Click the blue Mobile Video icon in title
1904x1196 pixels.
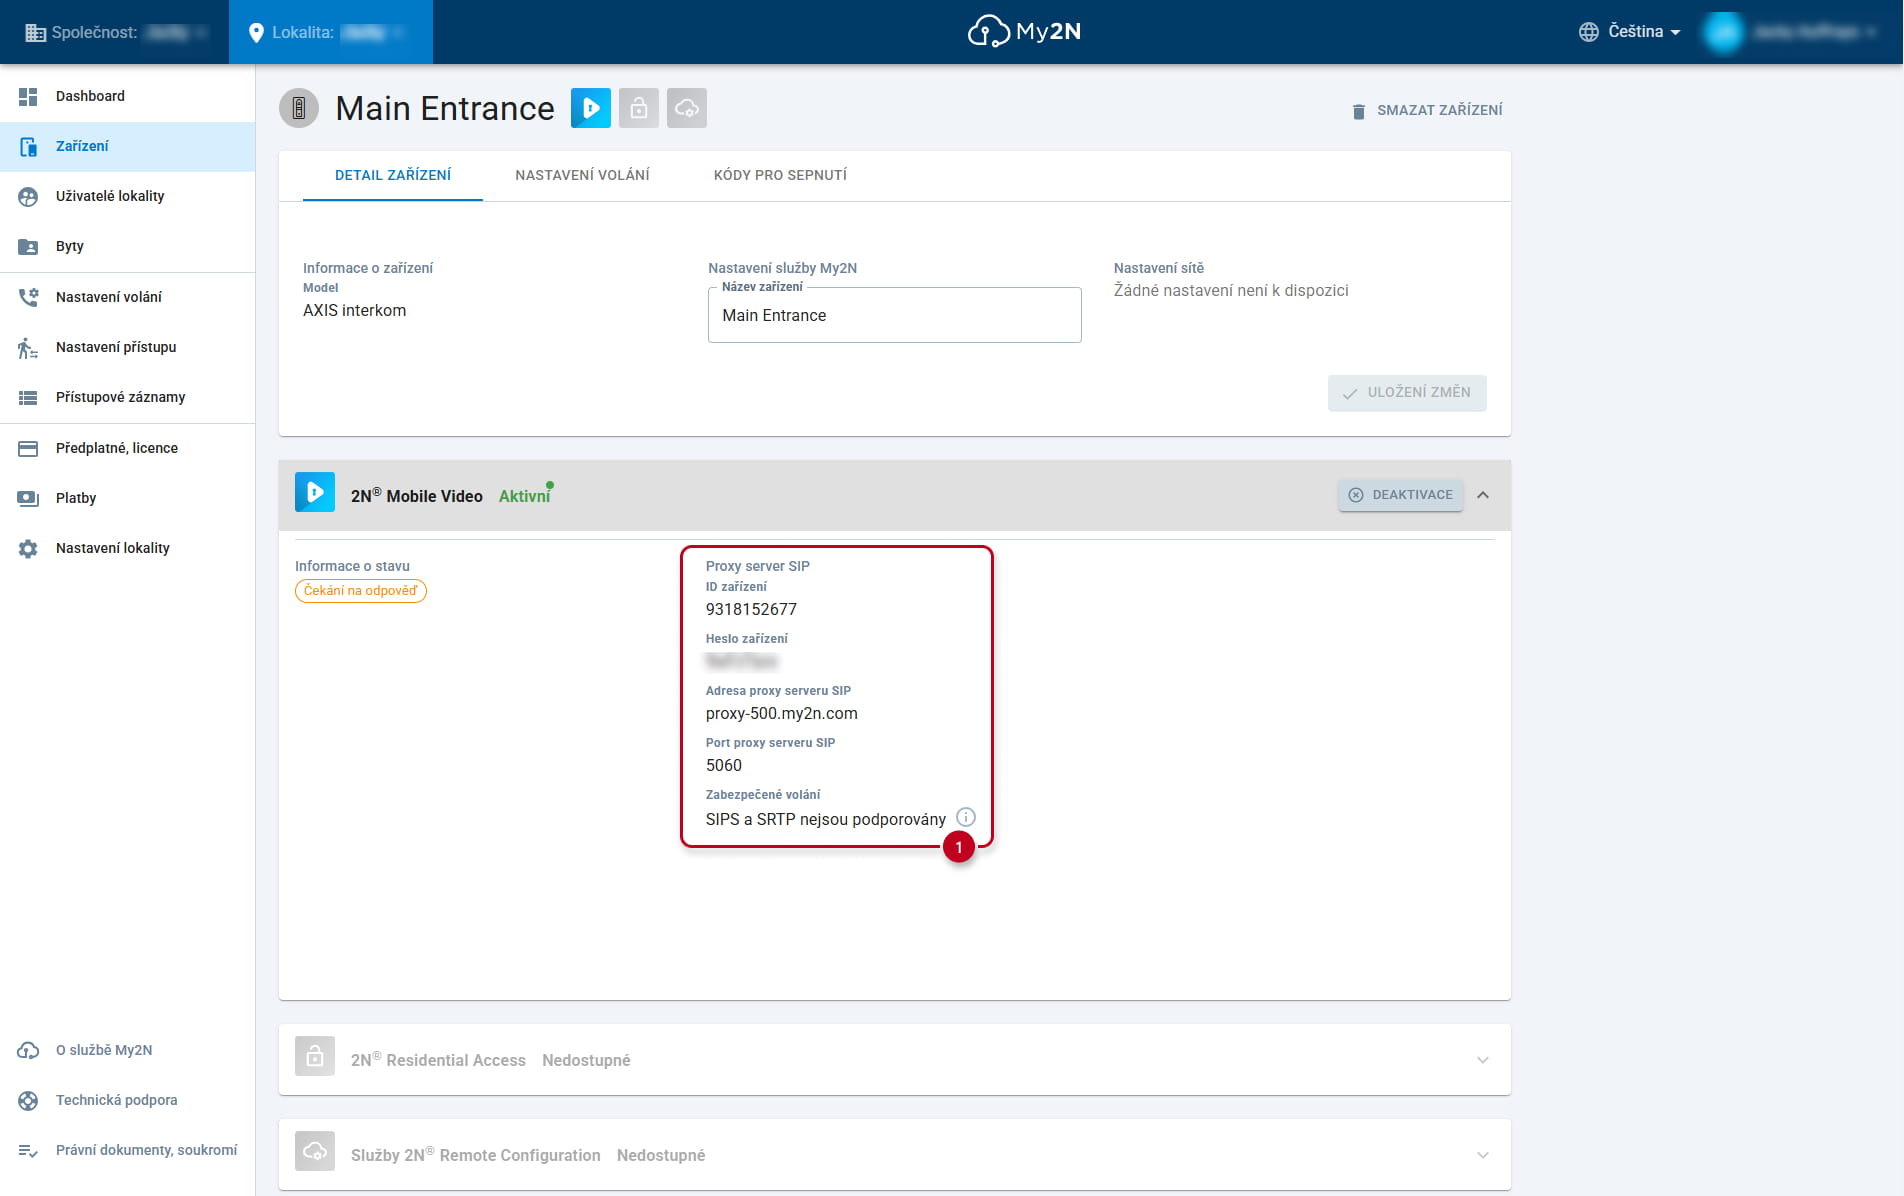pyautogui.click(x=591, y=108)
